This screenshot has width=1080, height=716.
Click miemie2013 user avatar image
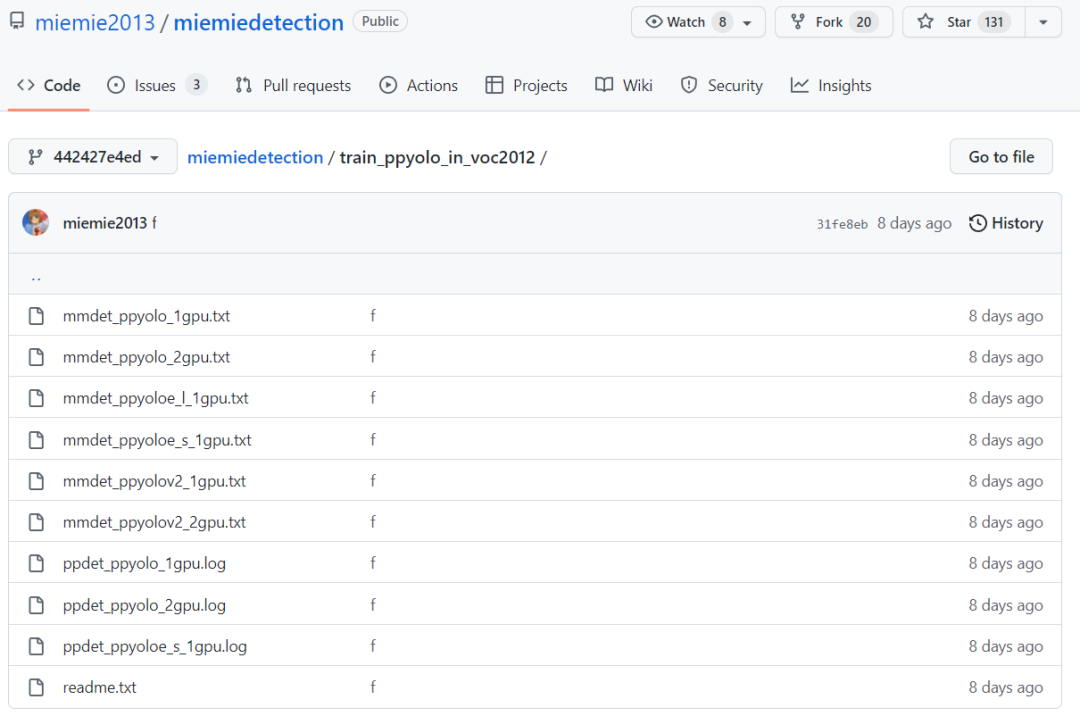pos(36,222)
